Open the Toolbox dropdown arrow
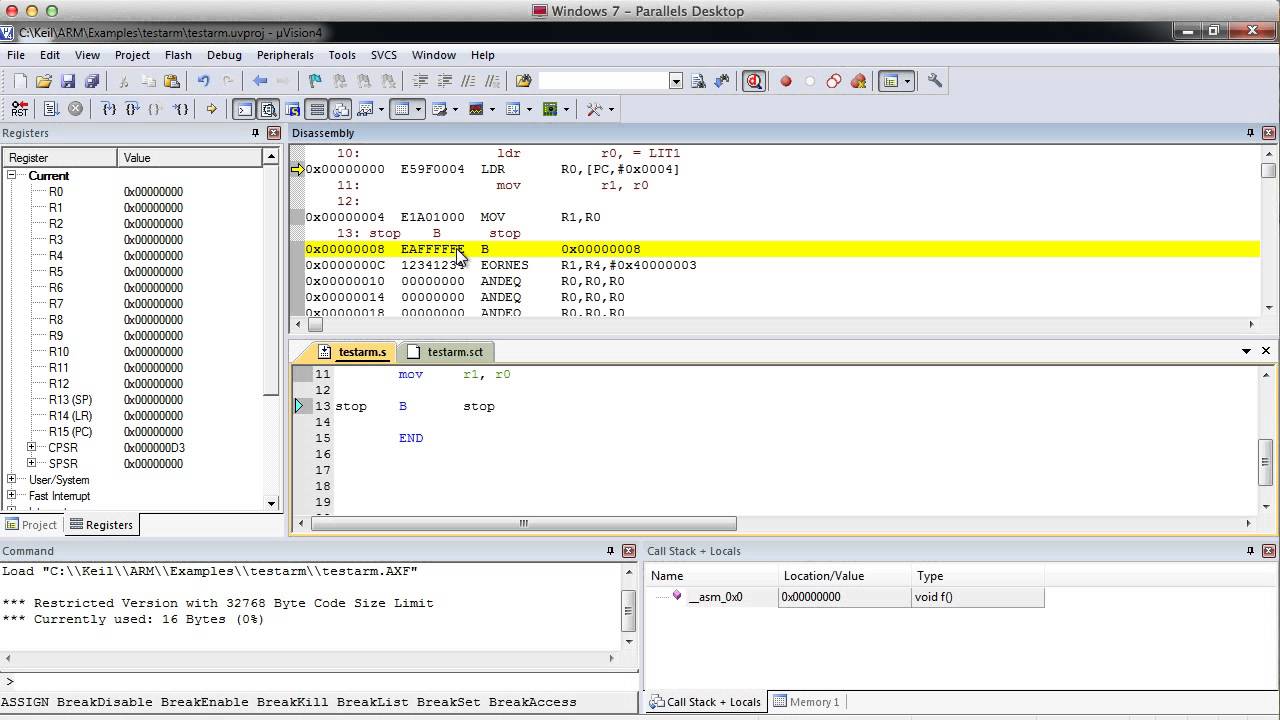Viewport: 1280px width, 720px height. 612,109
